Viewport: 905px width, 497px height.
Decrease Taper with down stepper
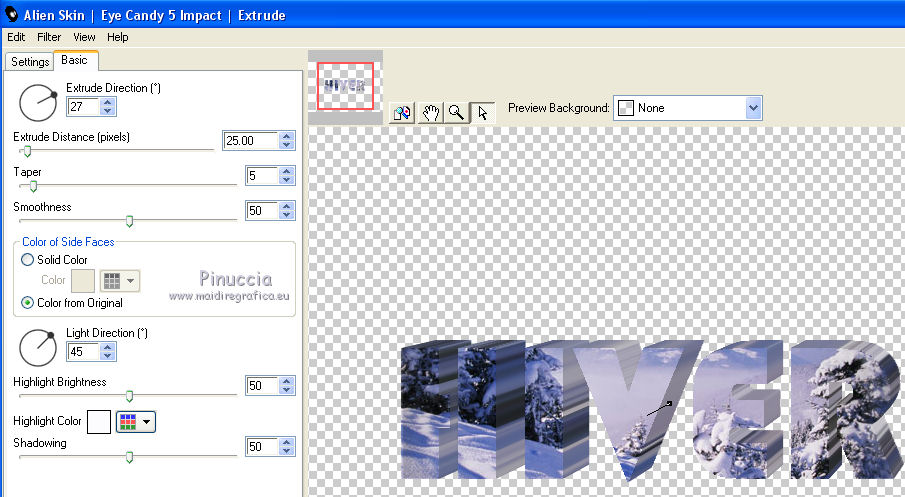tap(286, 180)
